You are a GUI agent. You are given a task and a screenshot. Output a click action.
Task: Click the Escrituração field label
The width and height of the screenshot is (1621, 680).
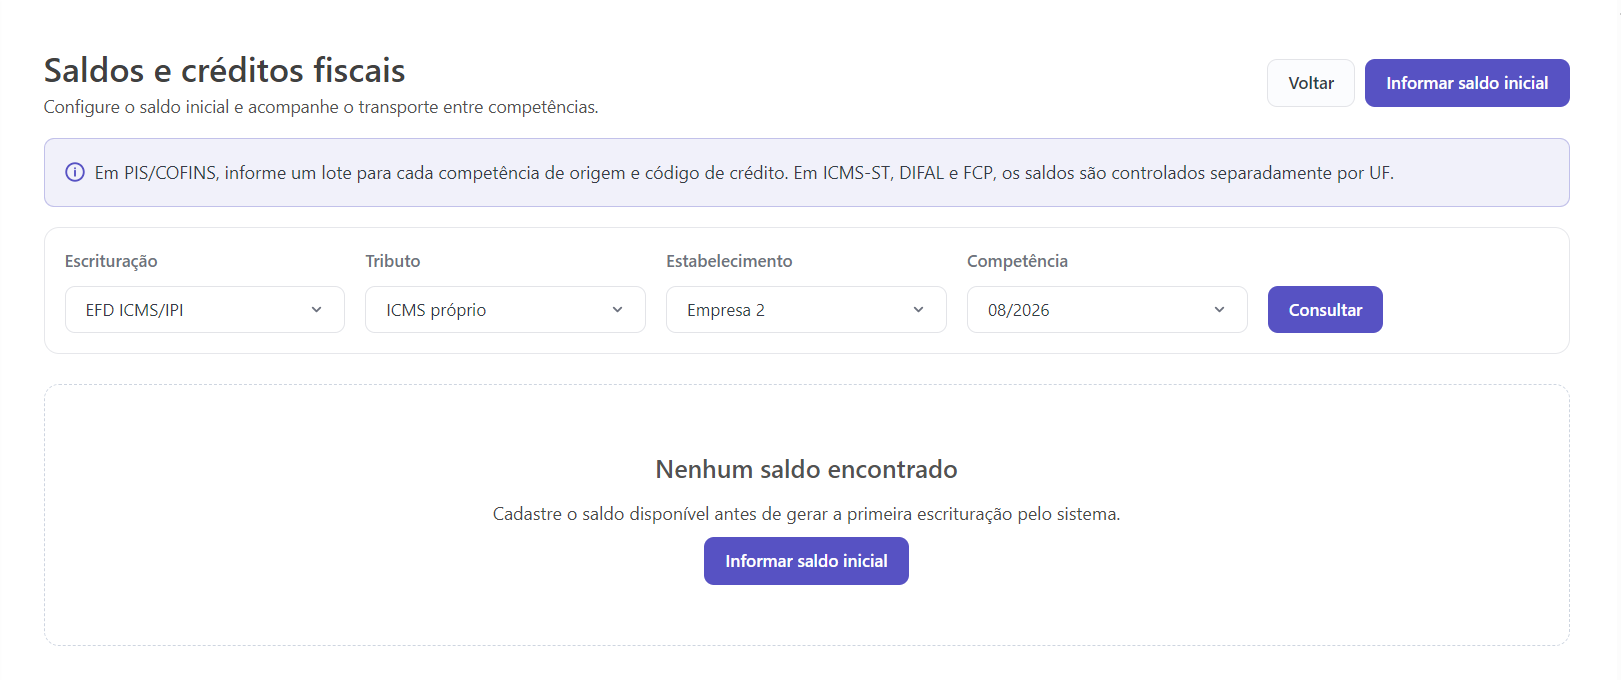(111, 261)
